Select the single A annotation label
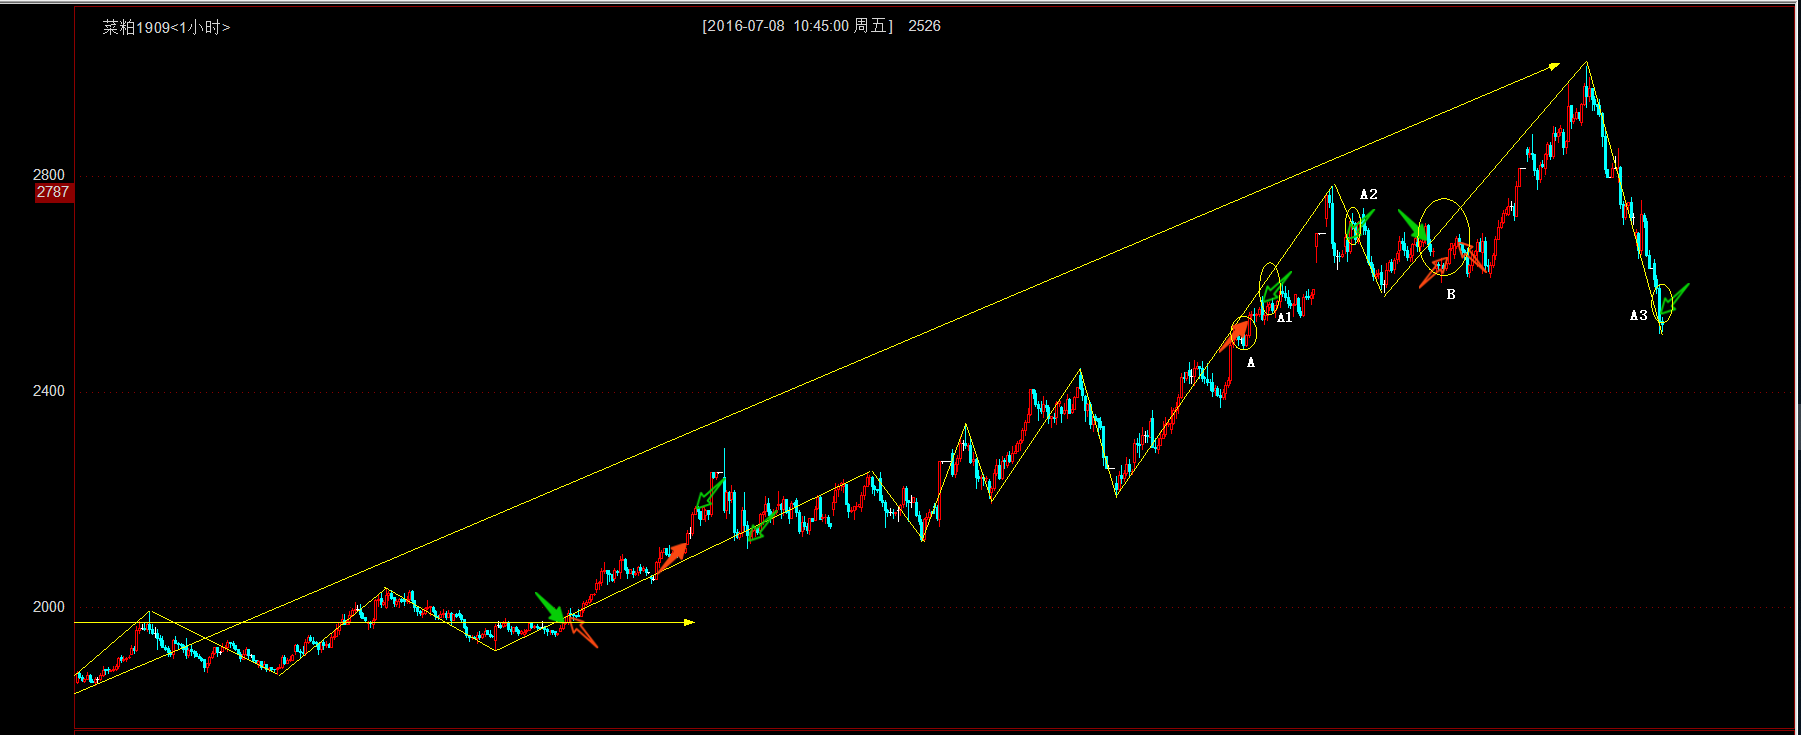This screenshot has height=735, width=1801. coord(1250,362)
